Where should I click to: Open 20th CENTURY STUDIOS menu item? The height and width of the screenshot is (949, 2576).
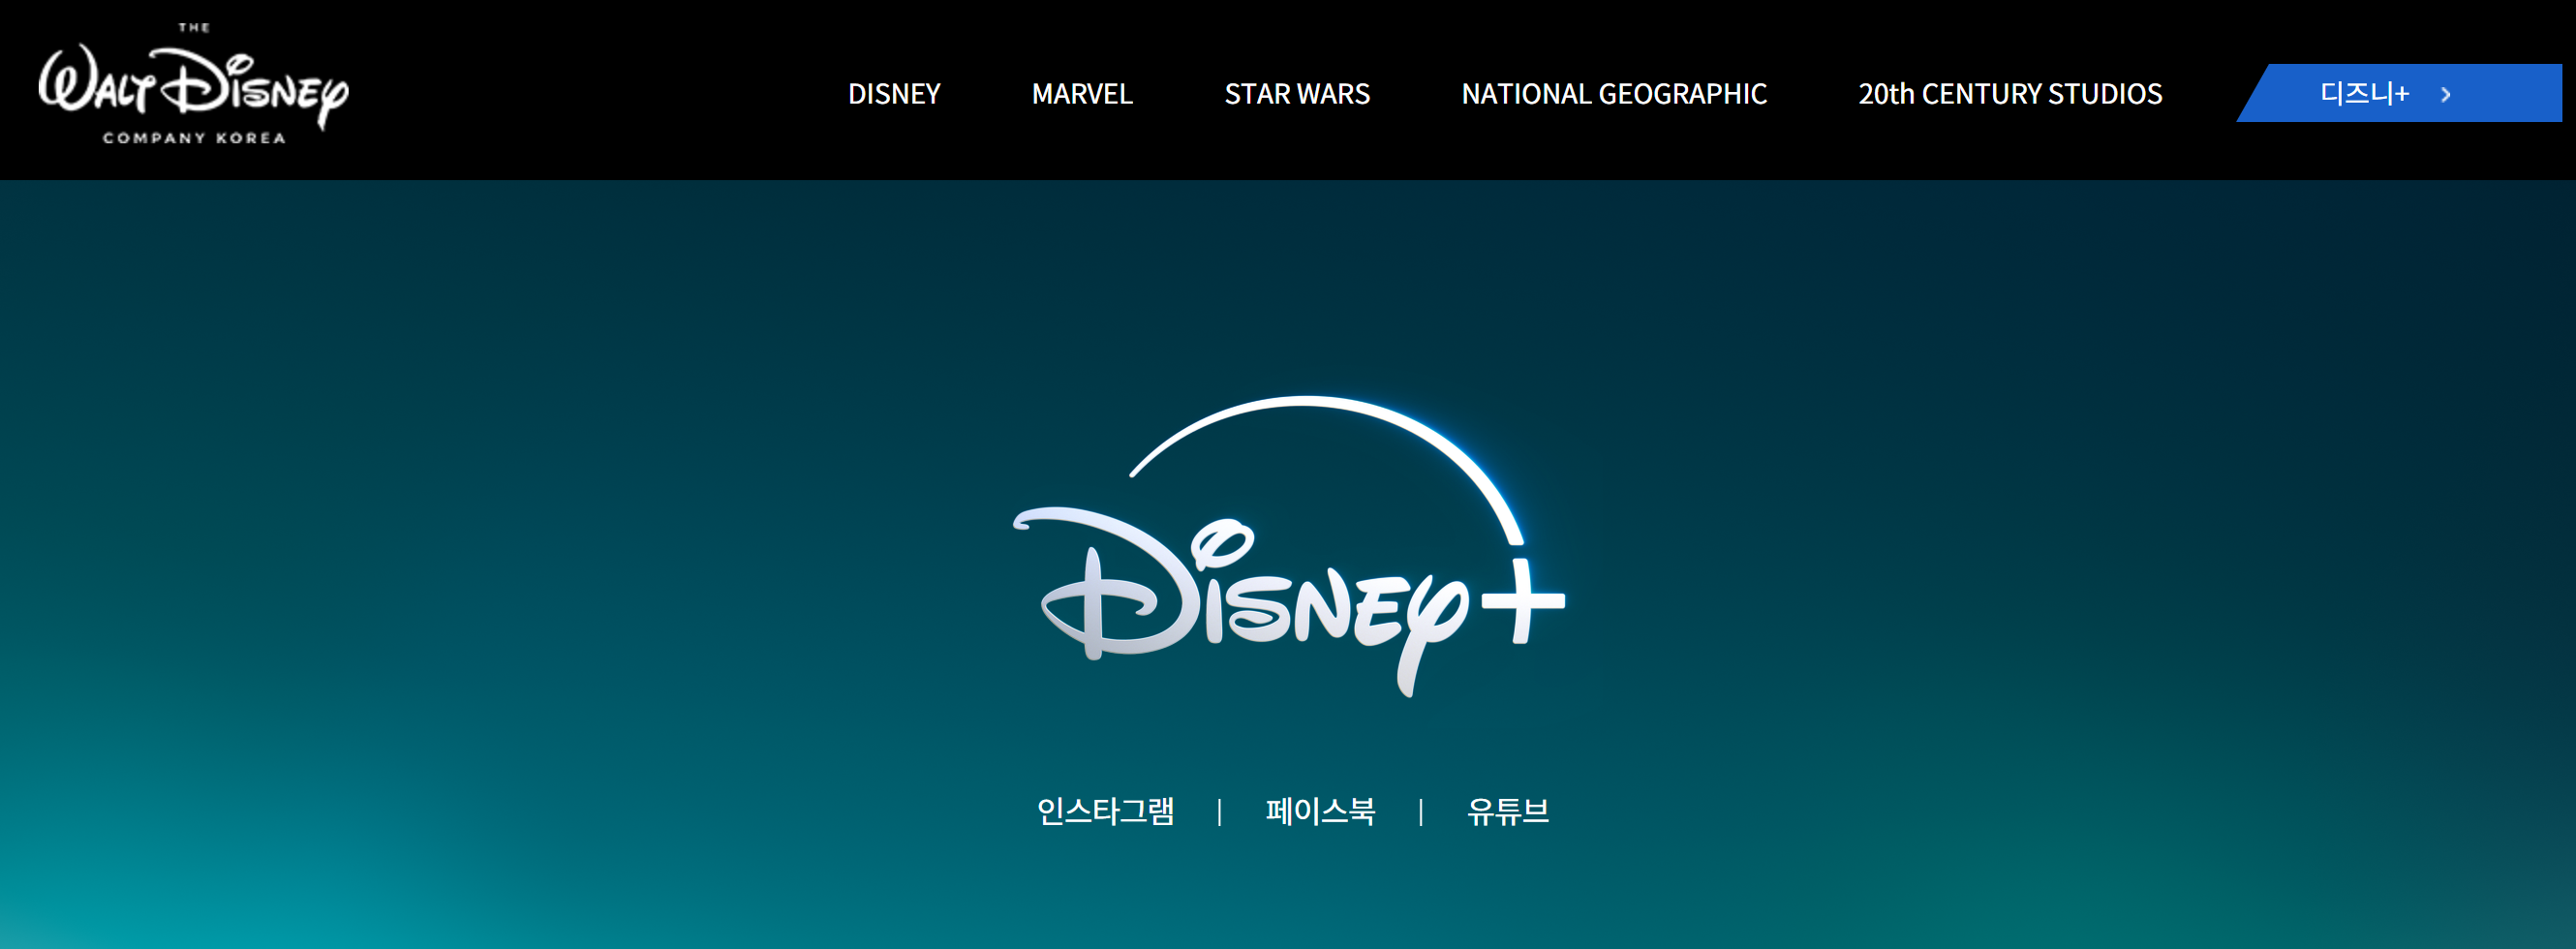(2010, 94)
